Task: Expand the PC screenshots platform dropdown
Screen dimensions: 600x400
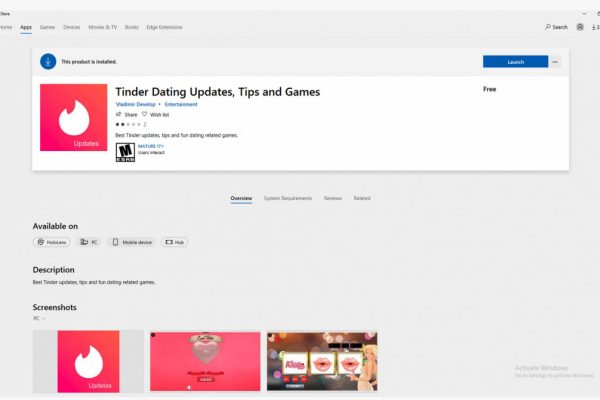Action: tap(39, 318)
